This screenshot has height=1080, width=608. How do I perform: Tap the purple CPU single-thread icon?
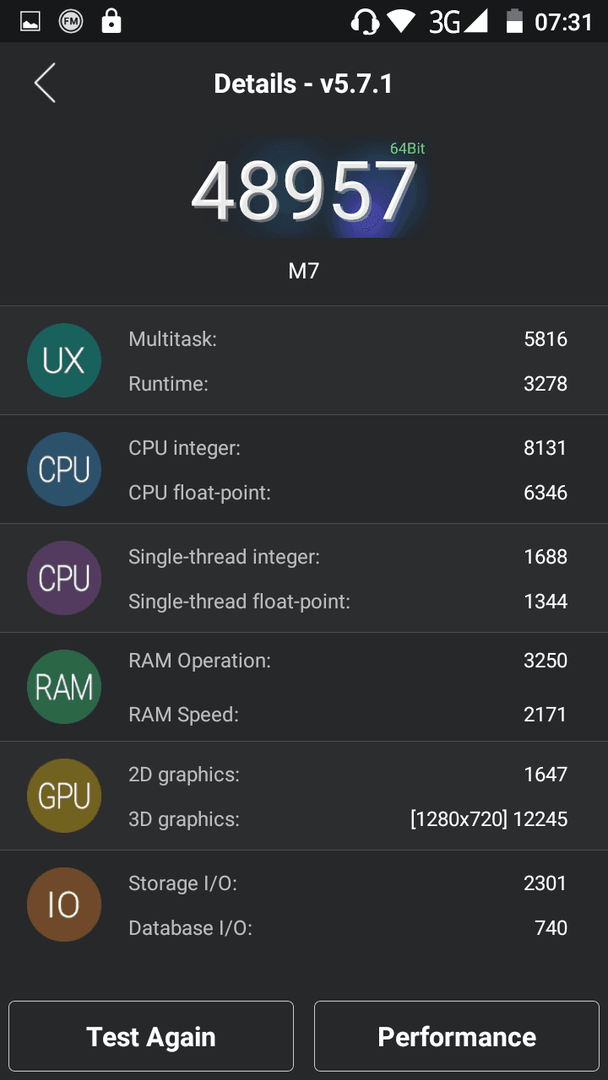pos(64,578)
